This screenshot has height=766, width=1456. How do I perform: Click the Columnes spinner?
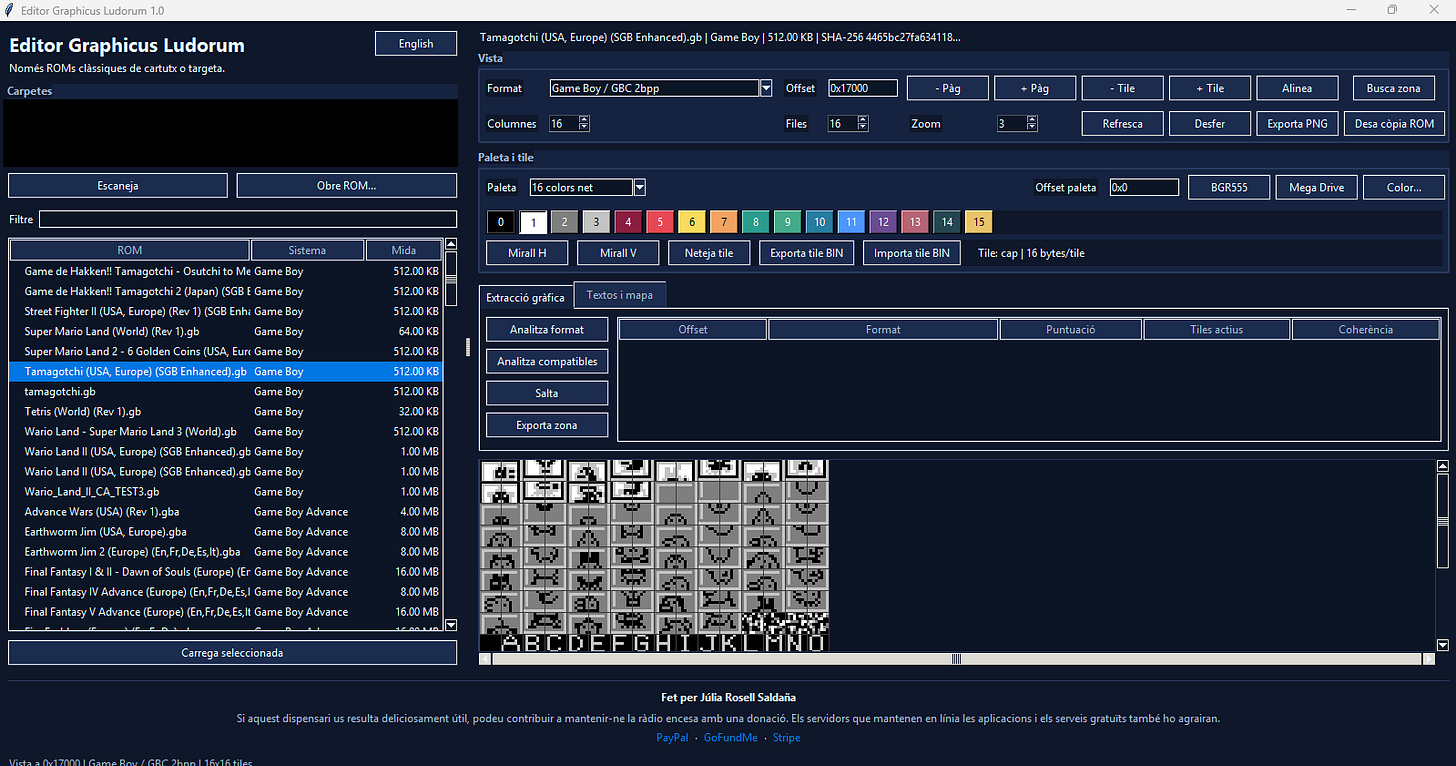pos(569,124)
